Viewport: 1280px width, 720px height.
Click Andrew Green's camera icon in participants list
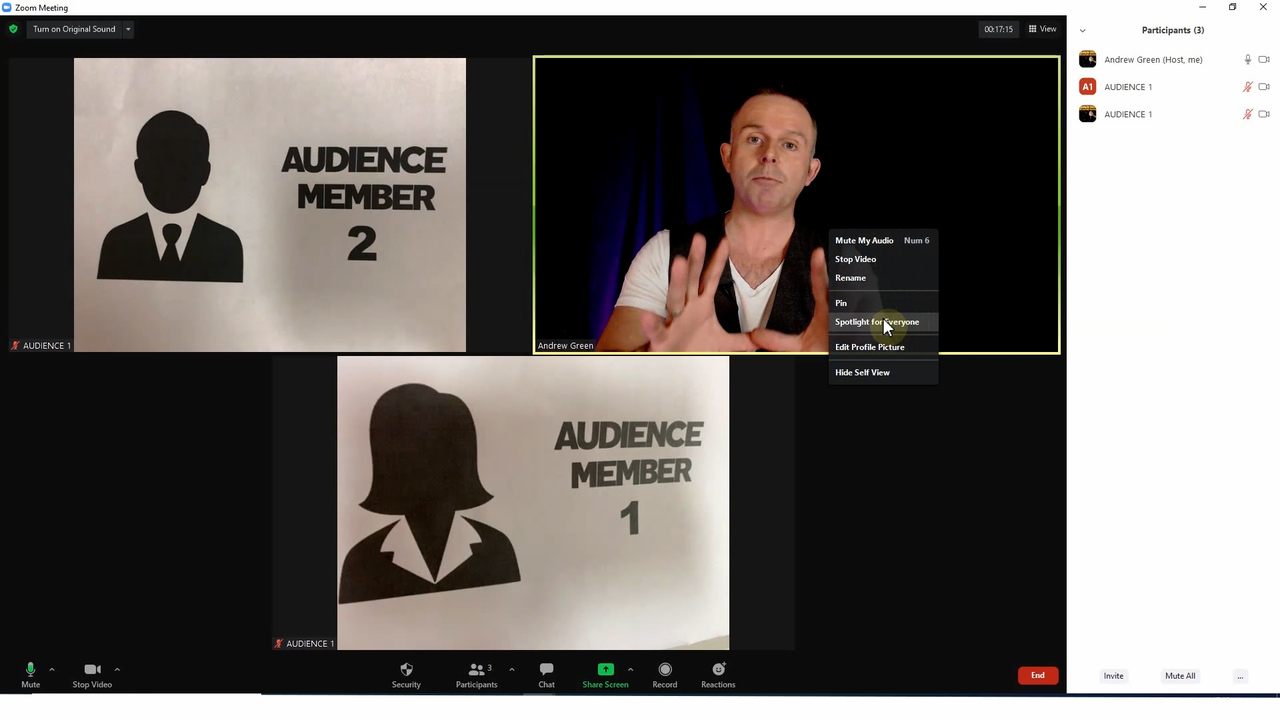1264,60
